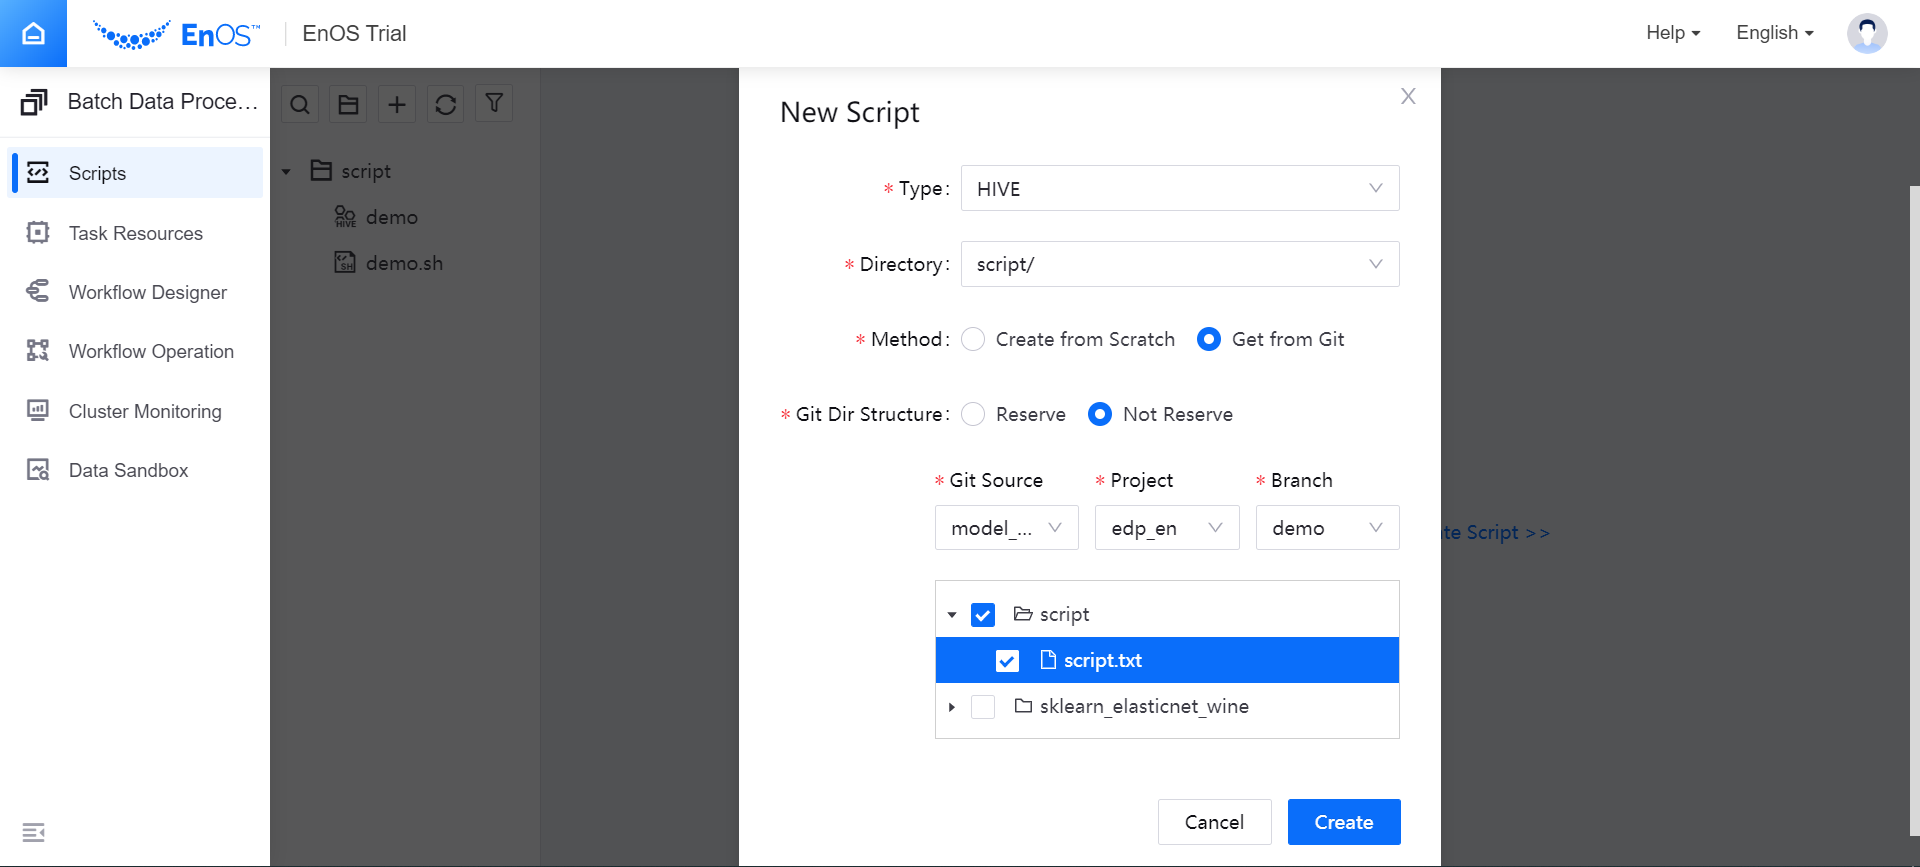The width and height of the screenshot is (1920, 867).
Task: Click the plus icon to add script
Action: (397, 104)
